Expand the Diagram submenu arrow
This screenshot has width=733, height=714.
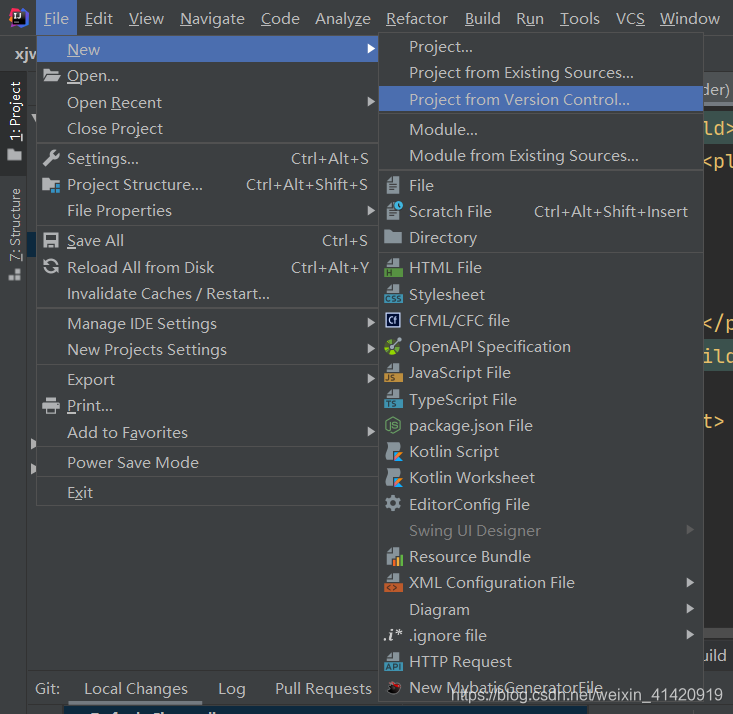pos(690,608)
